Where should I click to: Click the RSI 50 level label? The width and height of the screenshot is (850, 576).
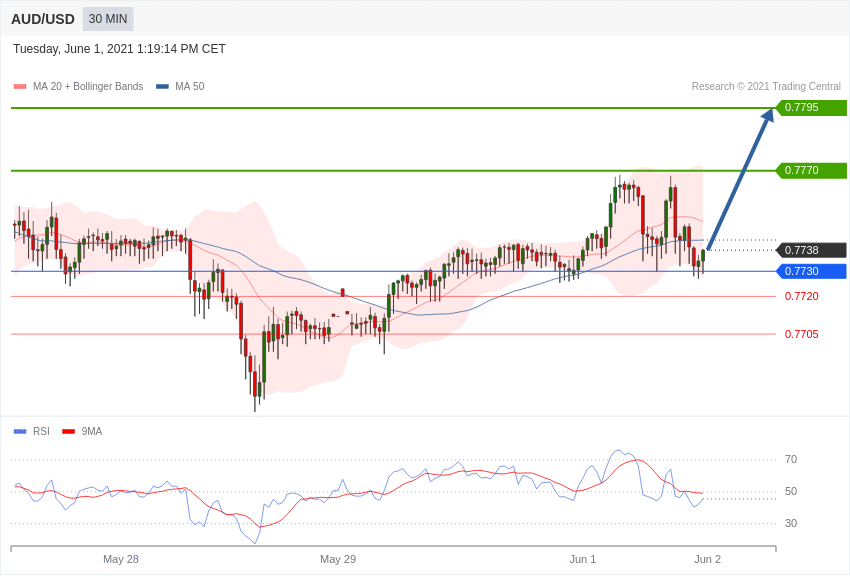(x=791, y=491)
